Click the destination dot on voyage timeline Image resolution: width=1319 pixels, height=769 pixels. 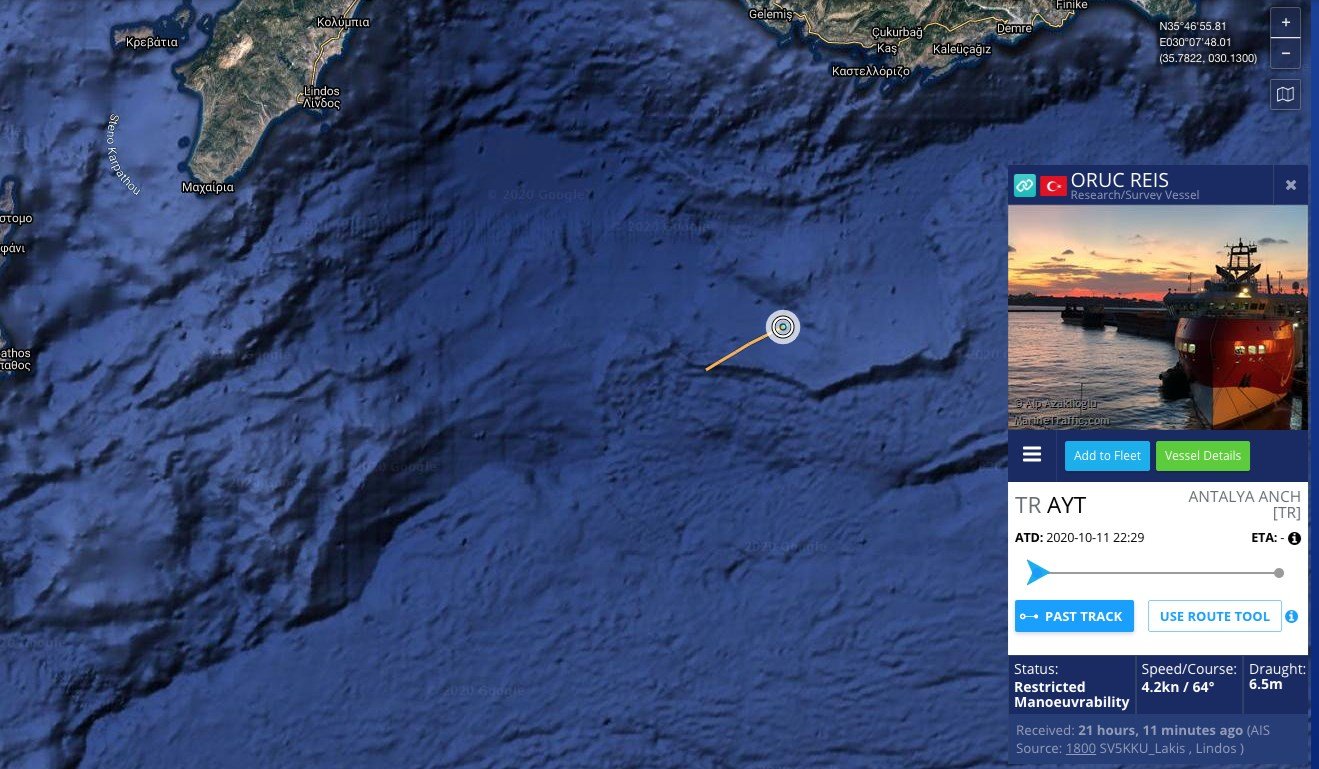pyautogui.click(x=1279, y=573)
